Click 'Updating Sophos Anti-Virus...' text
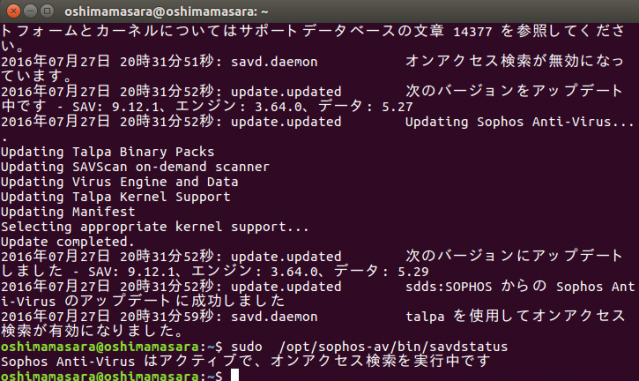The width and height of the screenshot is (639, 381). click(x=520, y=122)
